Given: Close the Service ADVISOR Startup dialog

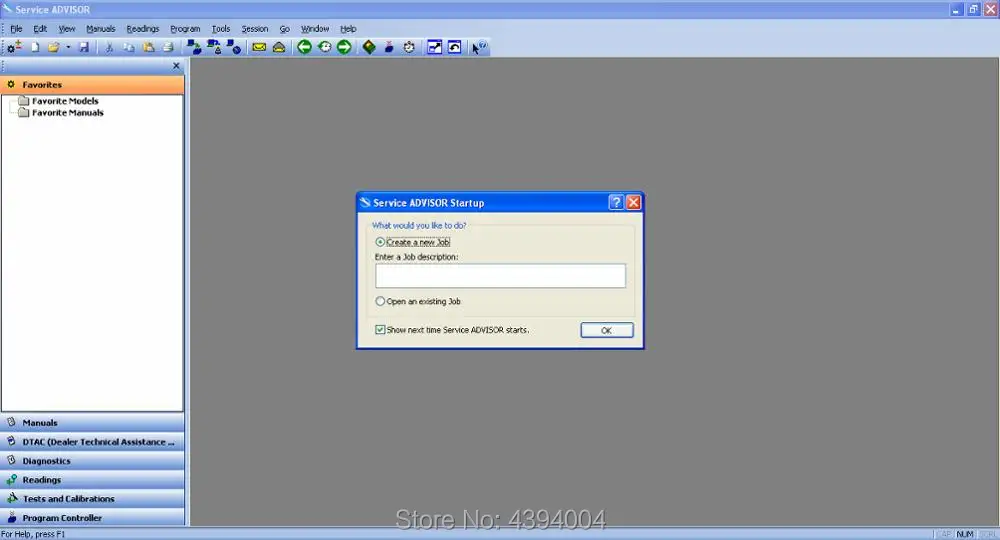Looking at the screenshot, I should click(x=633, y=202).
